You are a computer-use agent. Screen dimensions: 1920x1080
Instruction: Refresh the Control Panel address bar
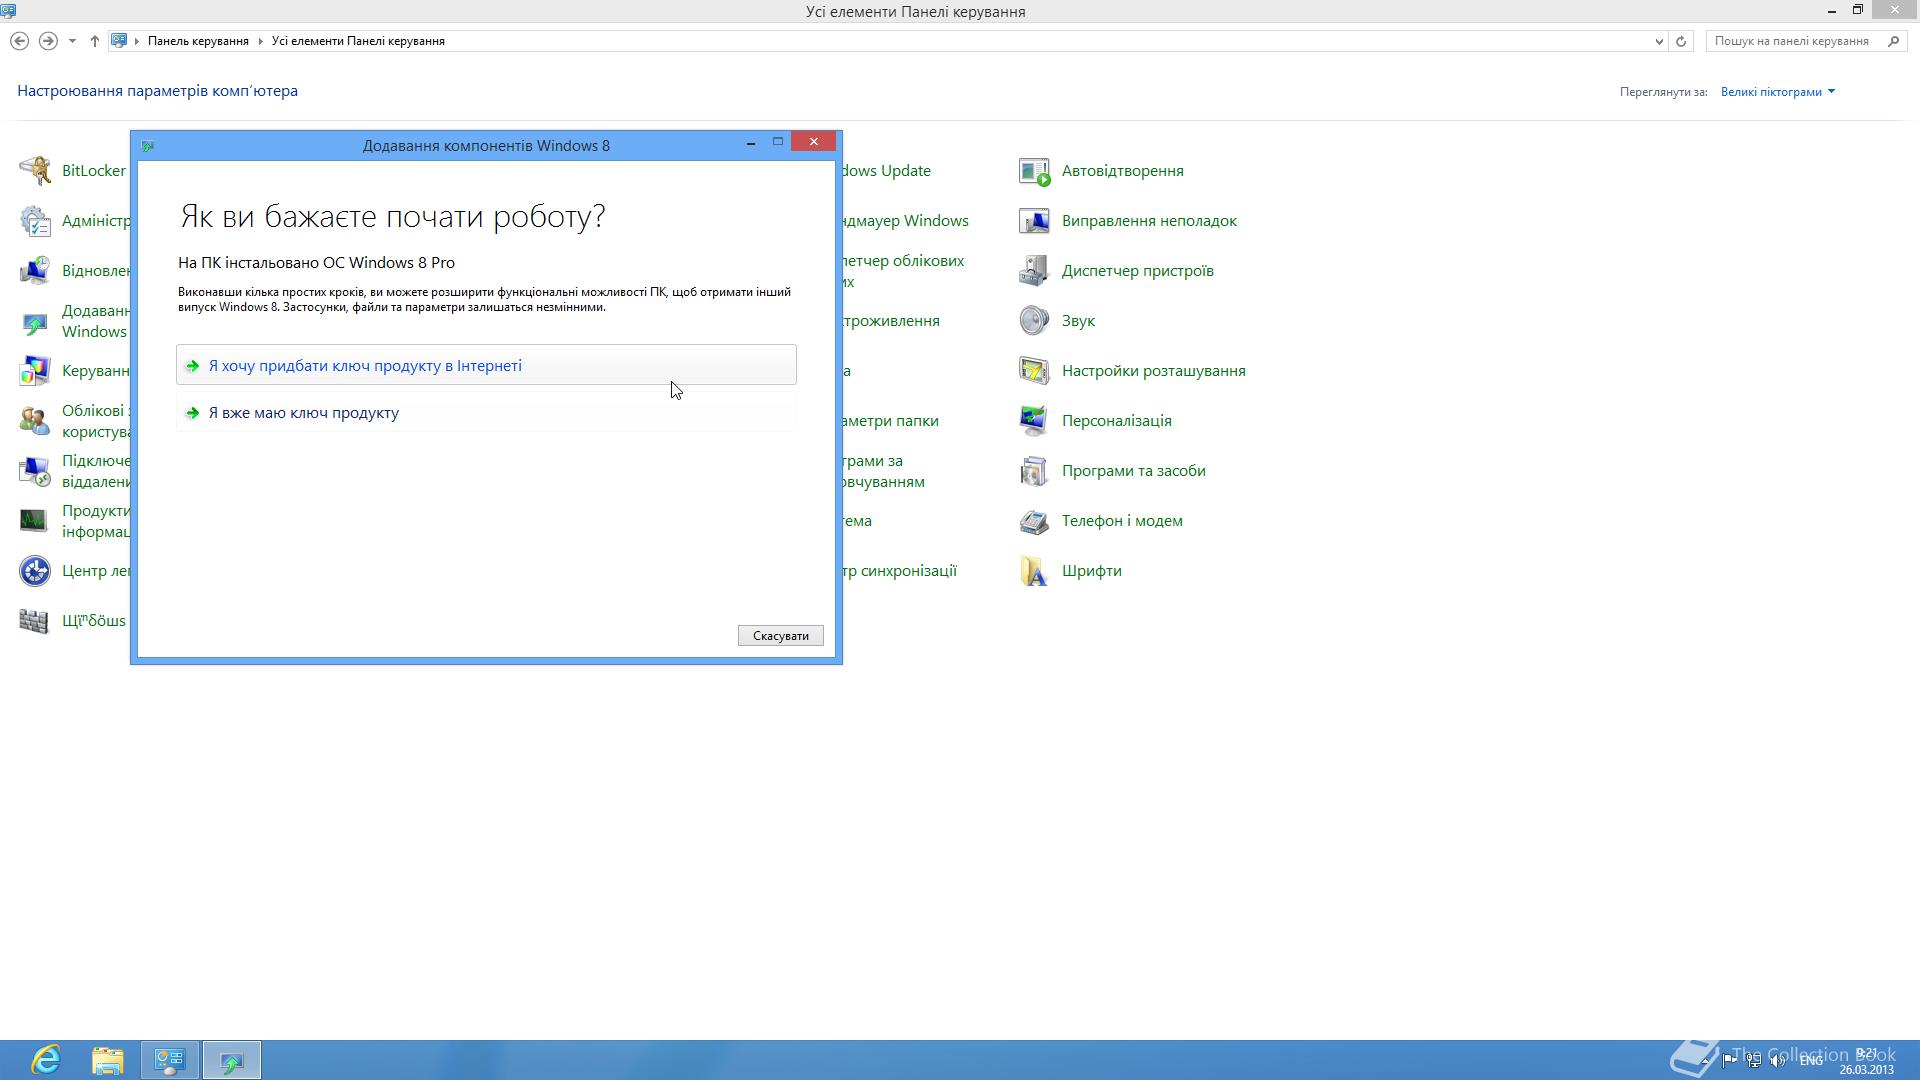1681,41
